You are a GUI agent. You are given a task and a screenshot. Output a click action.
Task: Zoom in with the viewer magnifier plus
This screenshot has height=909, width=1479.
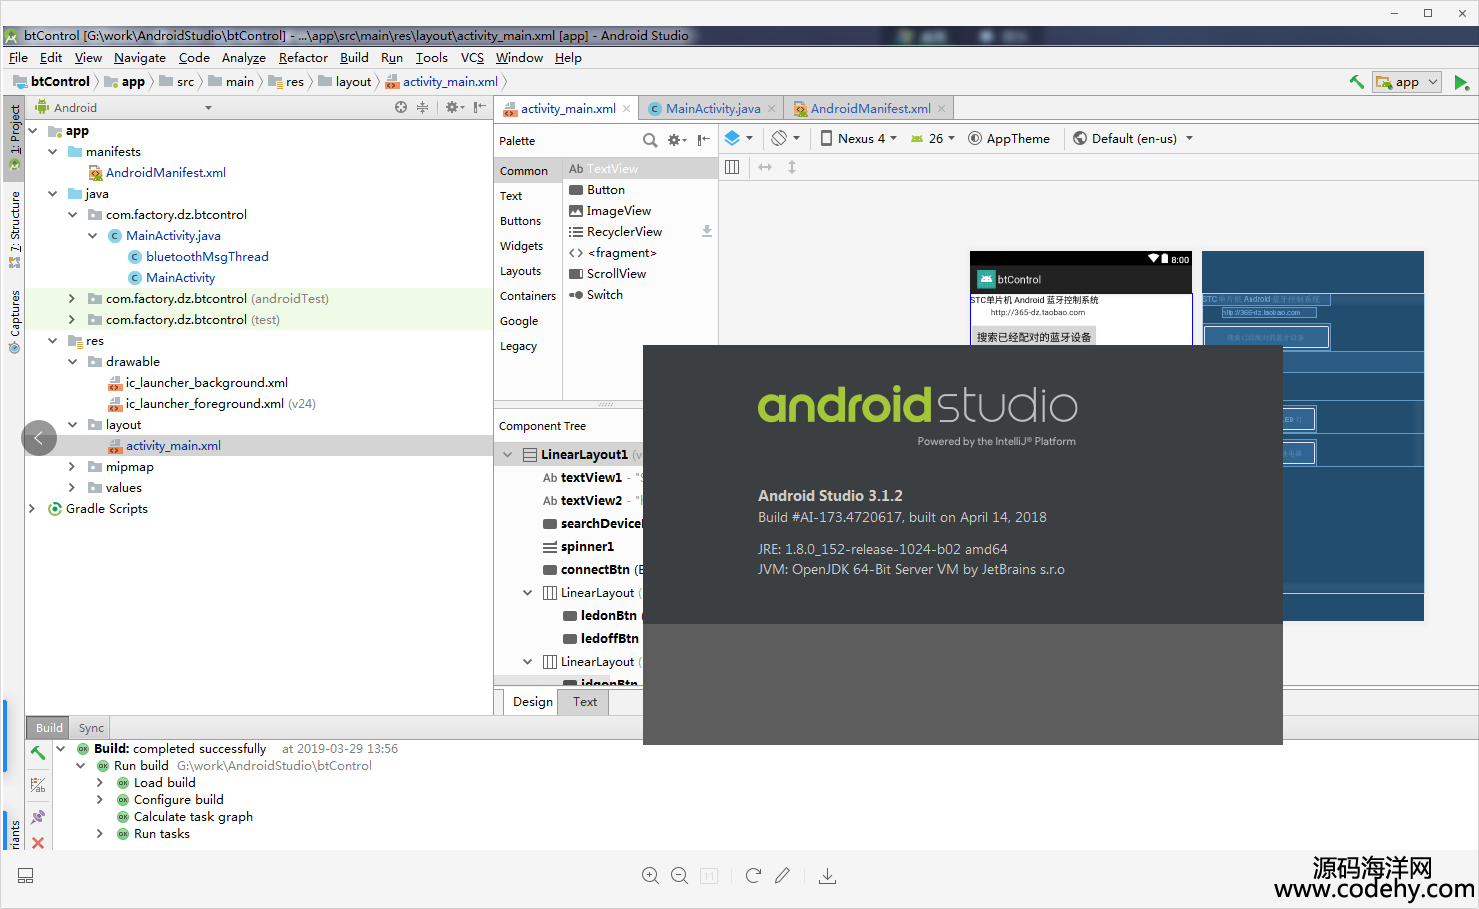tap(650, 876)
